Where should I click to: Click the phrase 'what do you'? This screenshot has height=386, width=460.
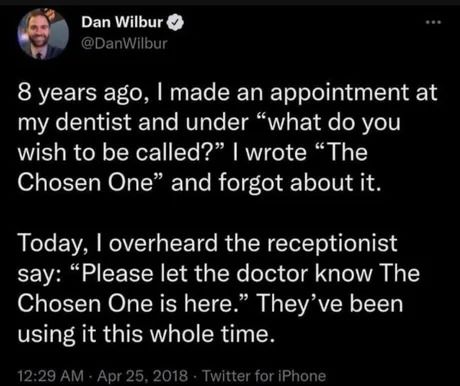[333, 123]
